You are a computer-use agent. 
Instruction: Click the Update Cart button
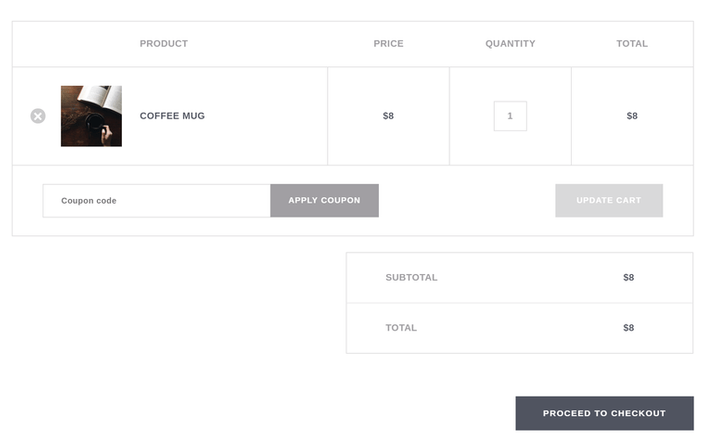coord(608,201)
